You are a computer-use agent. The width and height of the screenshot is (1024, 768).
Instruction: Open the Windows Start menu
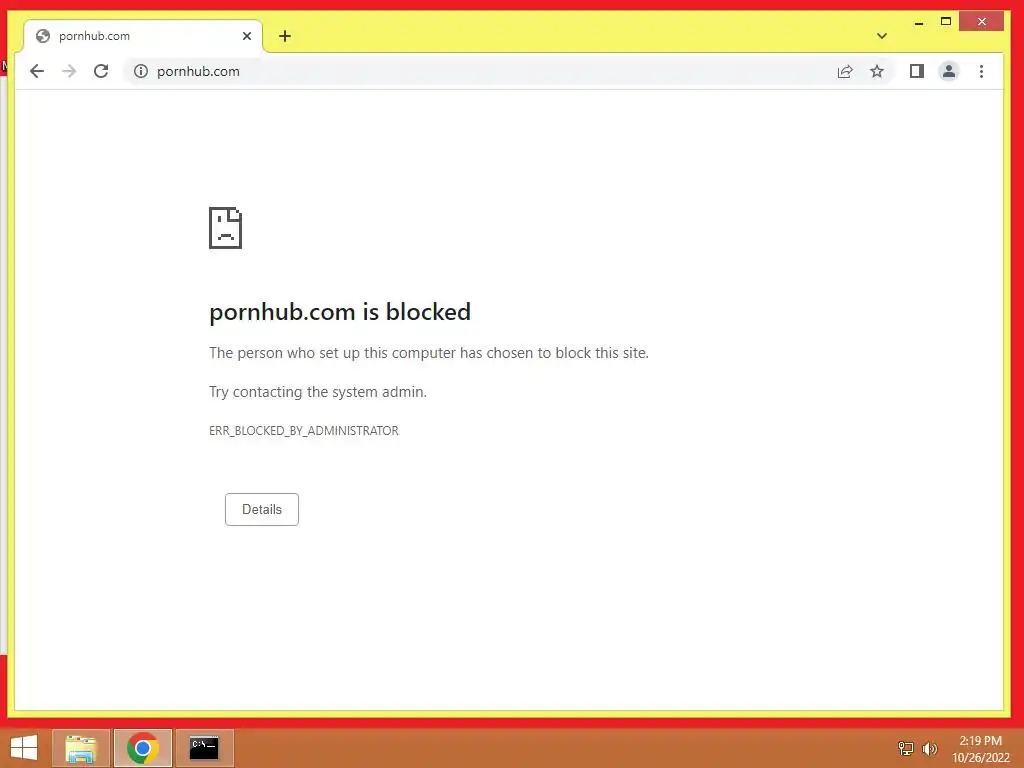pos(24,748)
